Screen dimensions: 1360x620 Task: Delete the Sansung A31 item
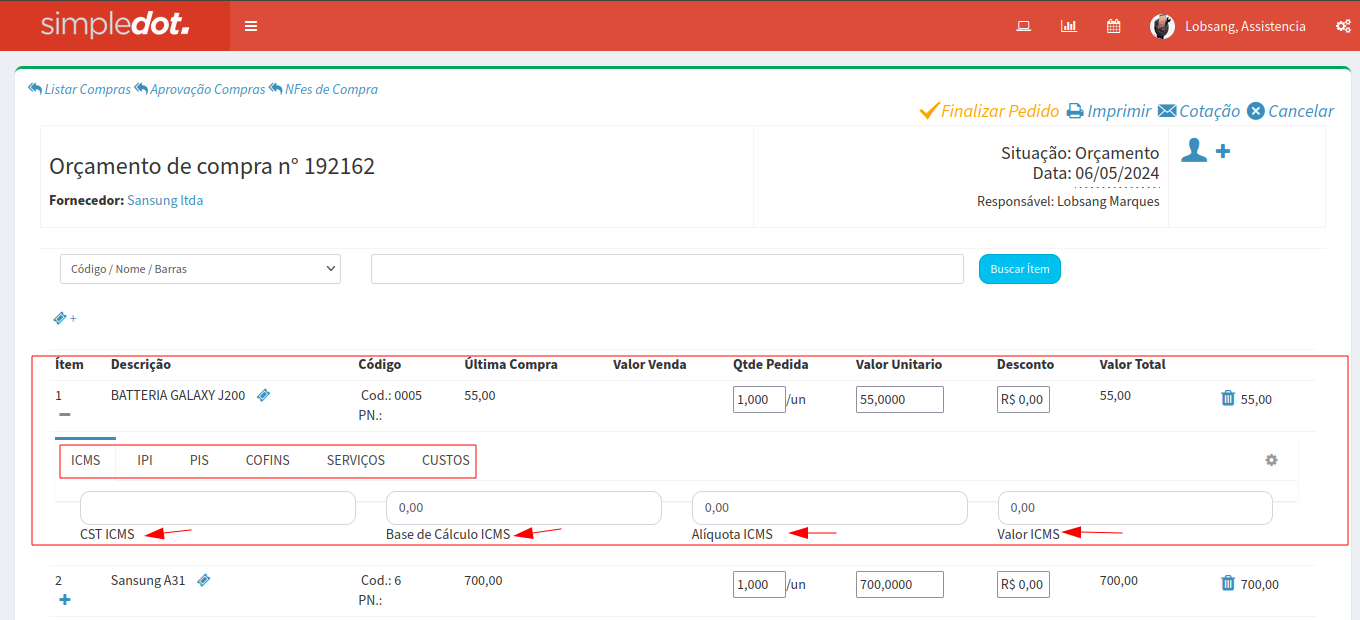tap(1228, 583)
